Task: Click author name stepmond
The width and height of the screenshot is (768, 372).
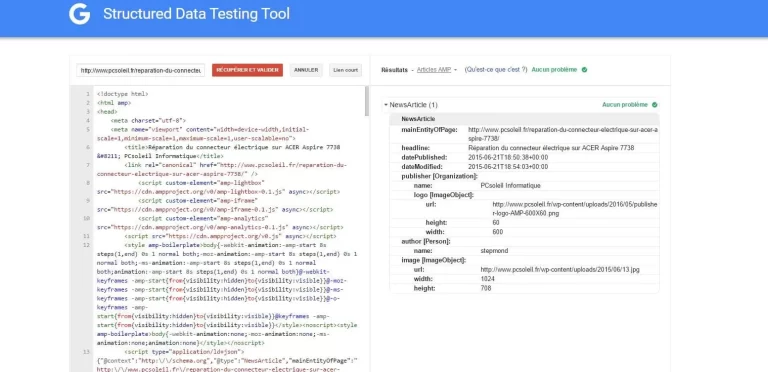Action: coord(494,251)
